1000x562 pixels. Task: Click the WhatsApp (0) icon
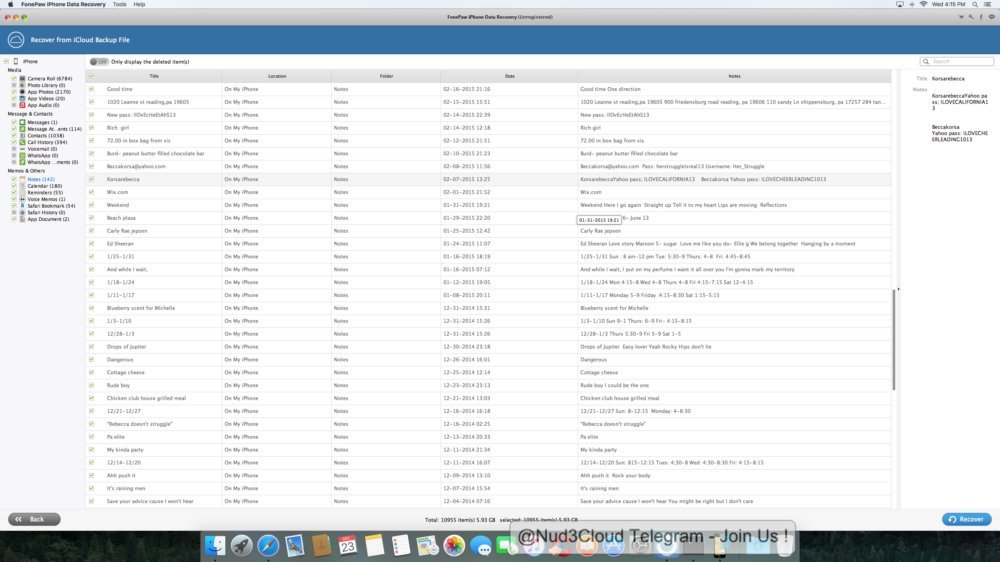[22, 156]
